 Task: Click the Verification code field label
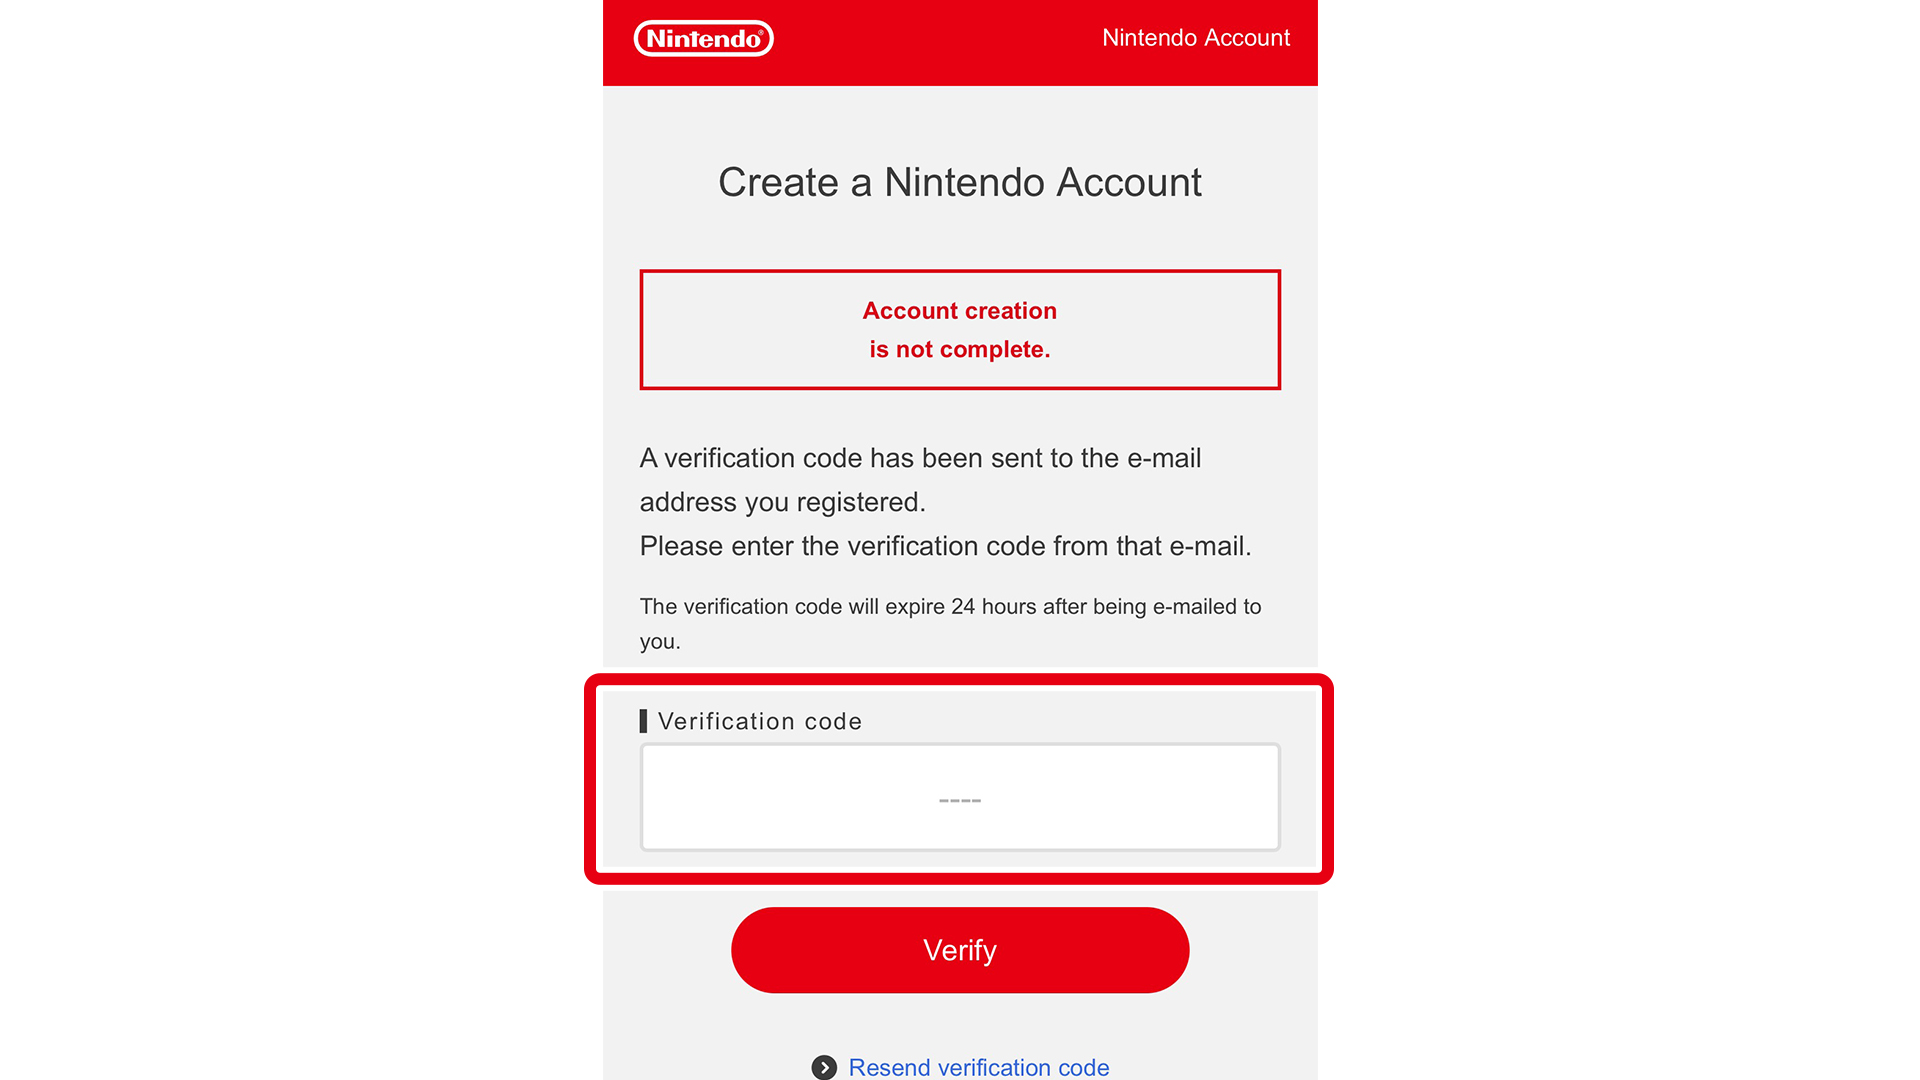click(x=760, y=721)
